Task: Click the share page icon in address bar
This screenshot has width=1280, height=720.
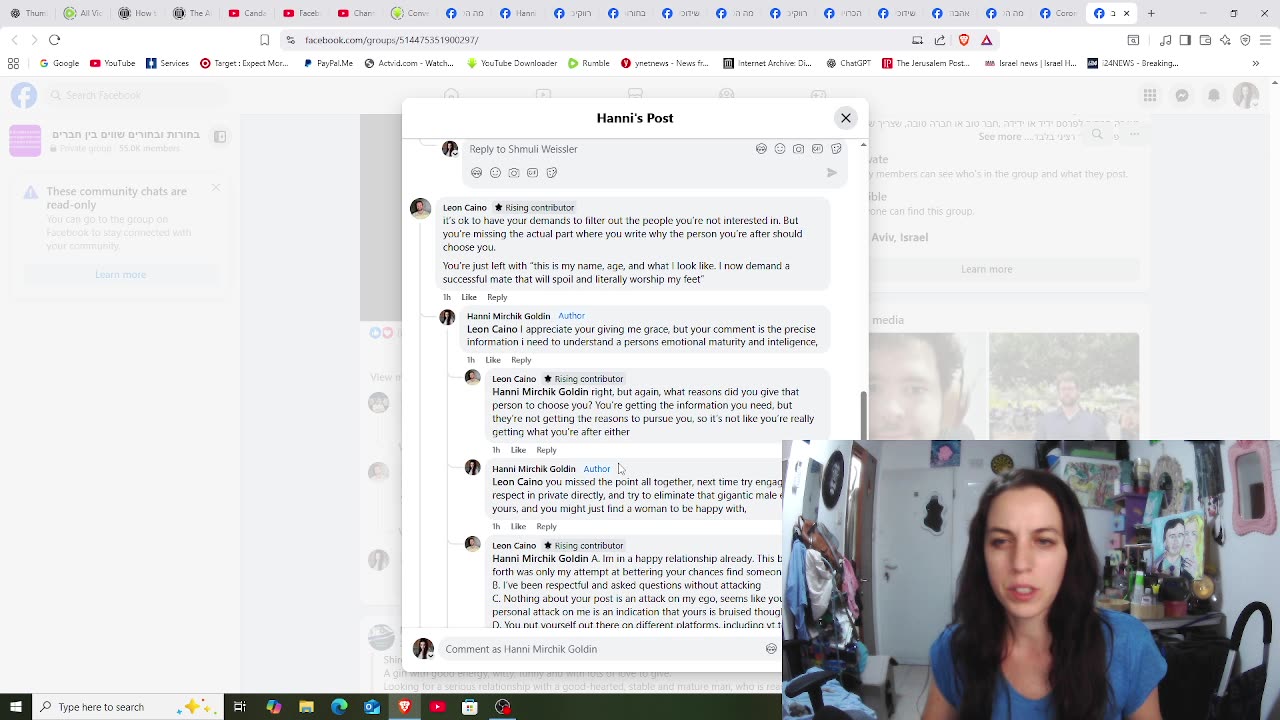Action: tap(940, 40)
